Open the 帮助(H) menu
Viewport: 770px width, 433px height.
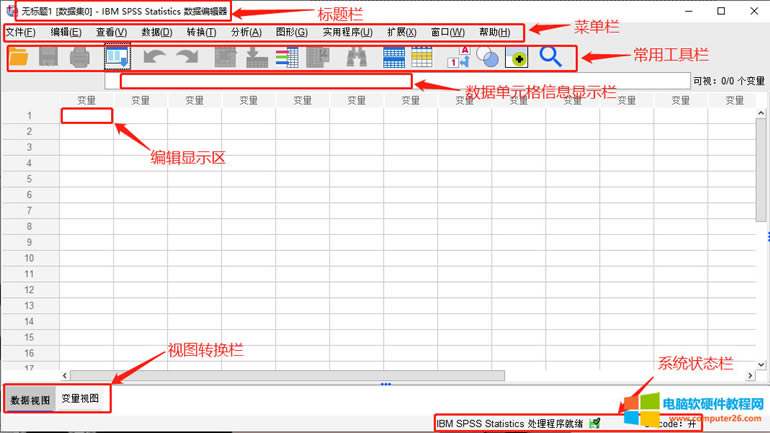[x=495, y=32]
